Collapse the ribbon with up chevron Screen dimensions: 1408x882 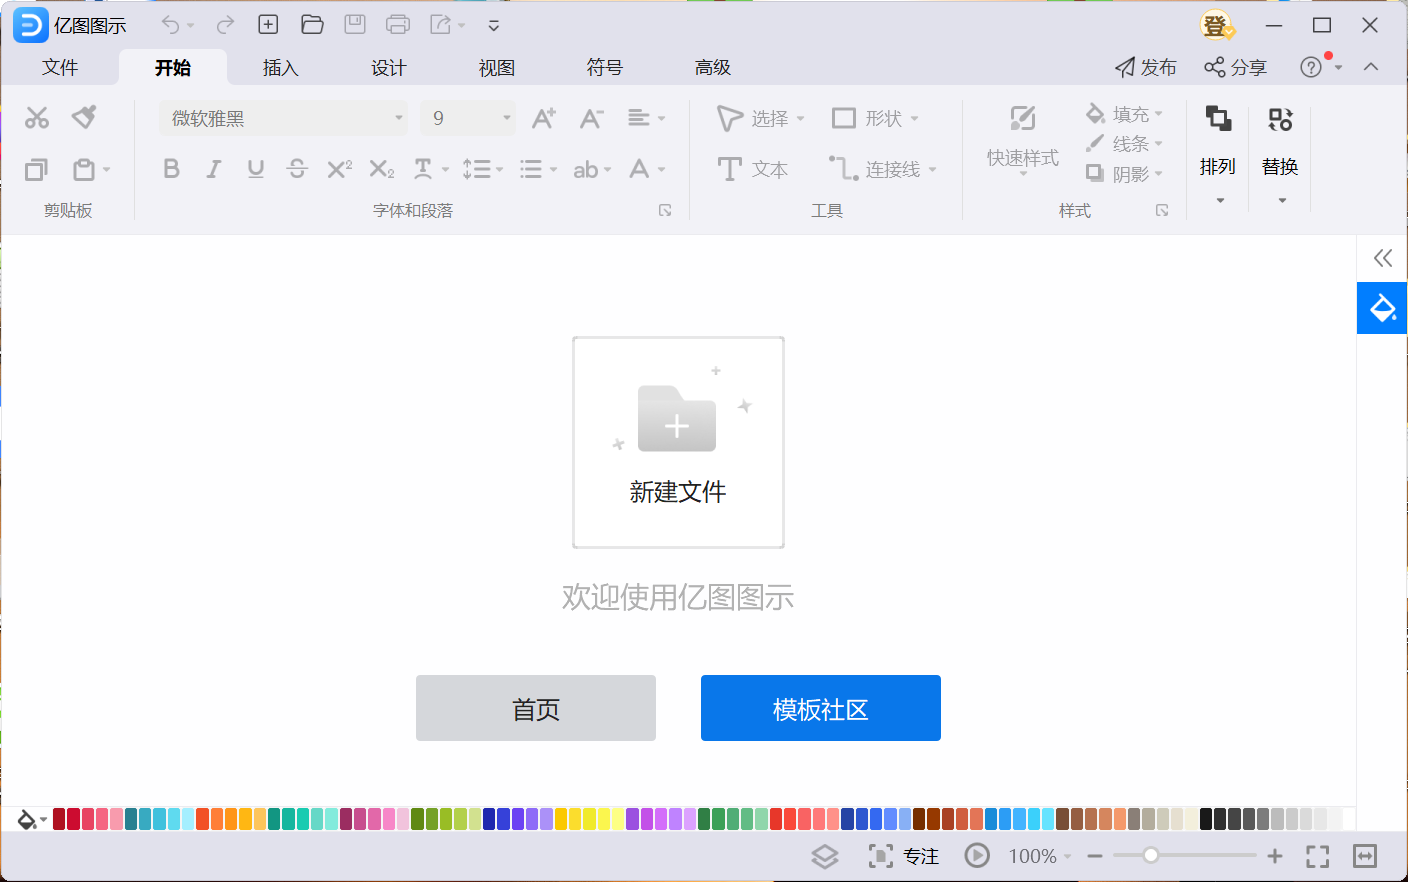click(x=1371, y=66)
